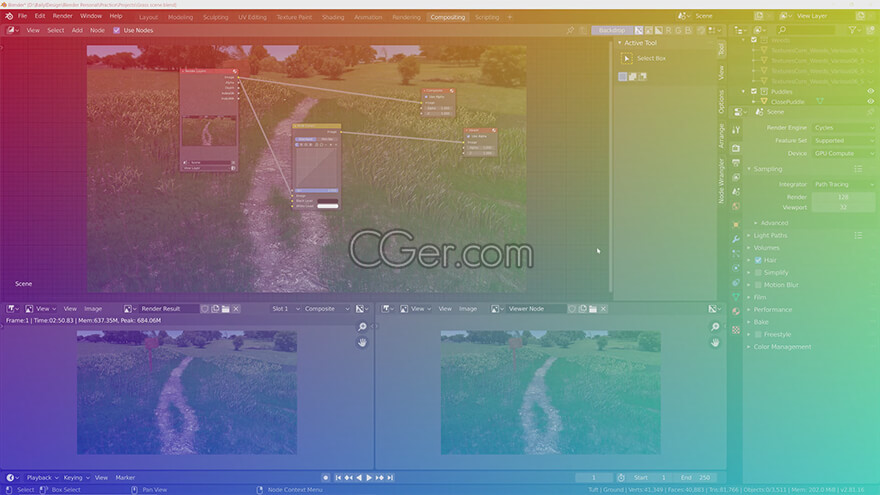The height and width of the screenshot is (495, 880).
Task: Open the Physics properties tab icon
Action: click(x=736, y=268)
